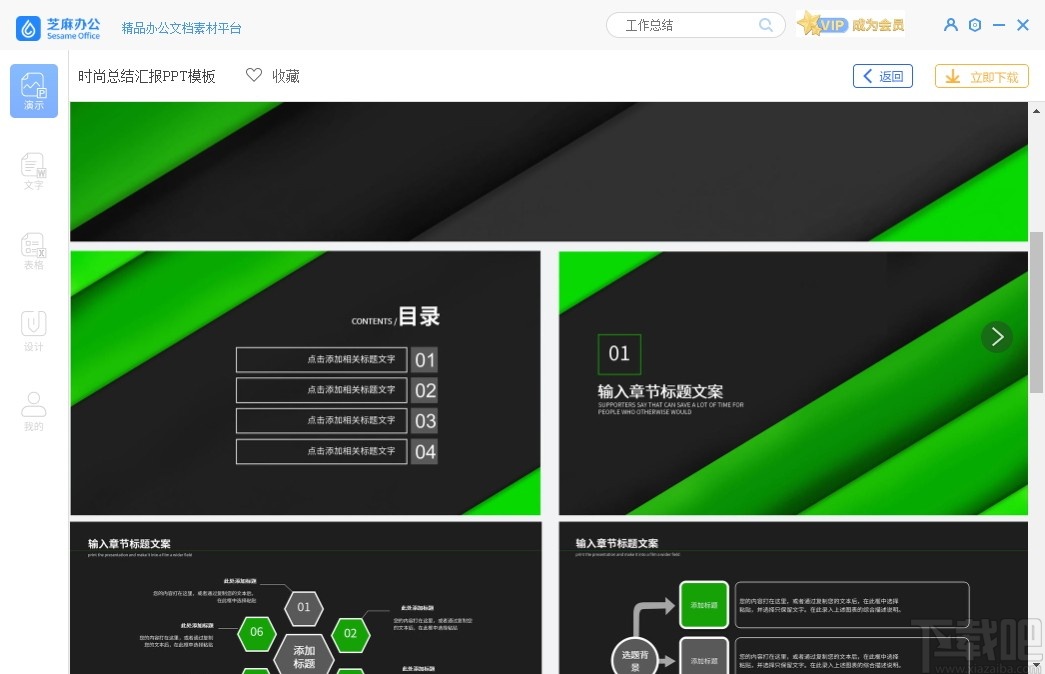Image resolution: width=1045 pixels, height=674 pixels.
Task: Select the 目录 contents slide thumbnail
Action: point(305,383)
